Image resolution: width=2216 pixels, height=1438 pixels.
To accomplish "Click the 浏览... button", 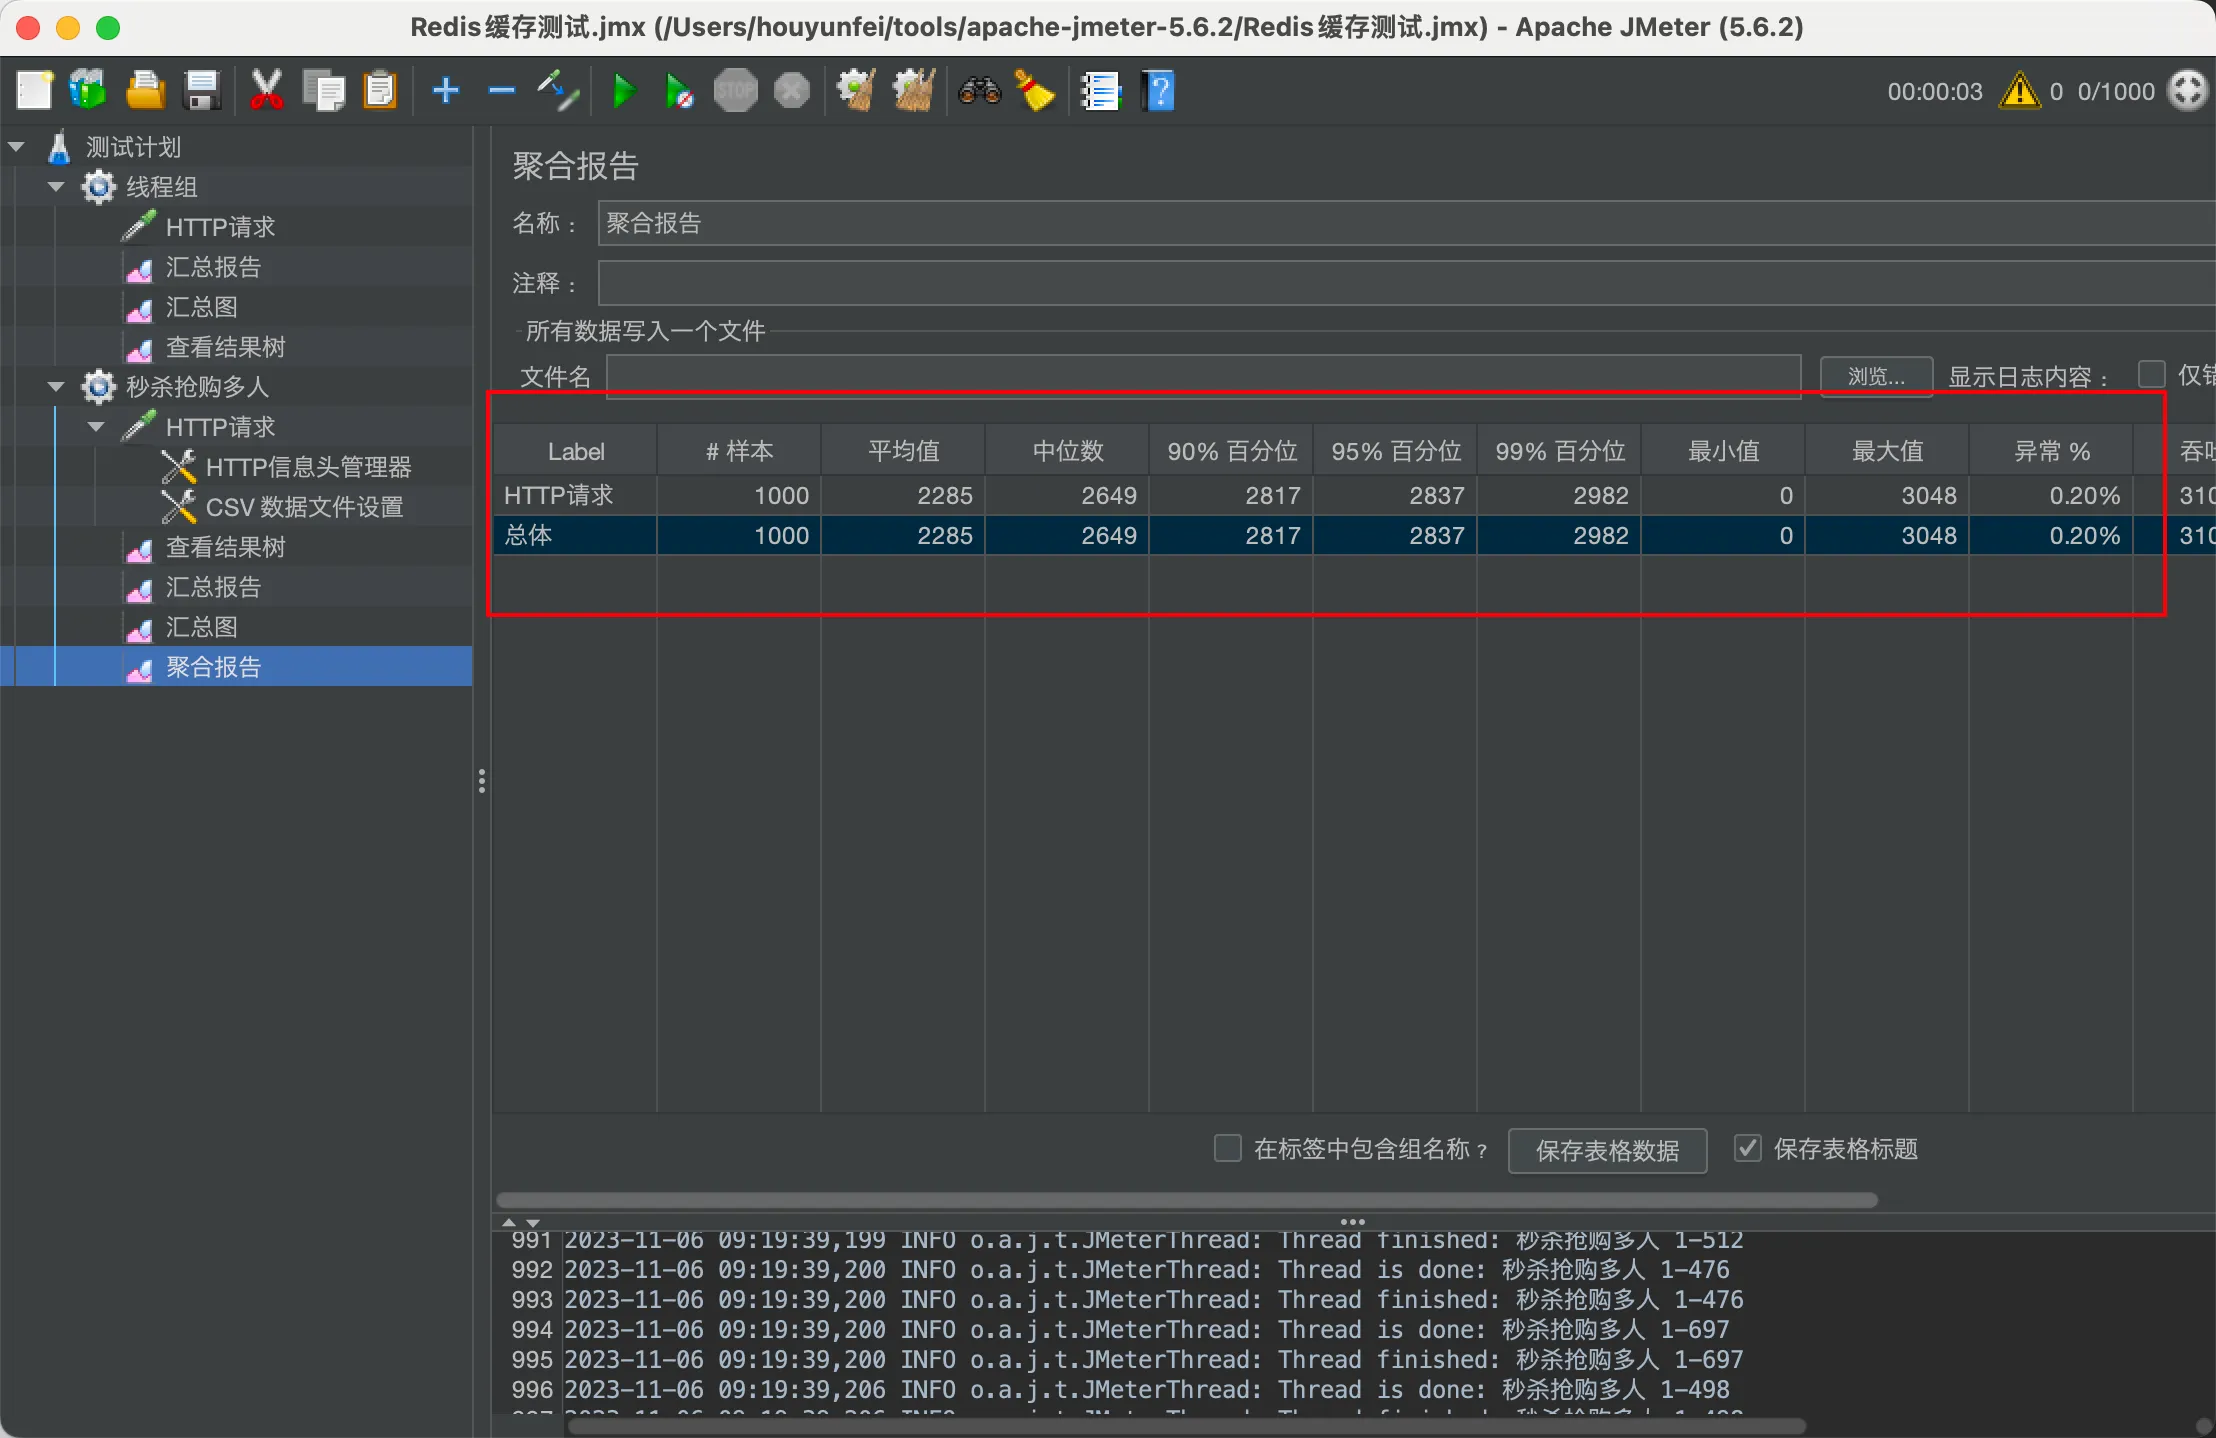I will point(1876,377).
